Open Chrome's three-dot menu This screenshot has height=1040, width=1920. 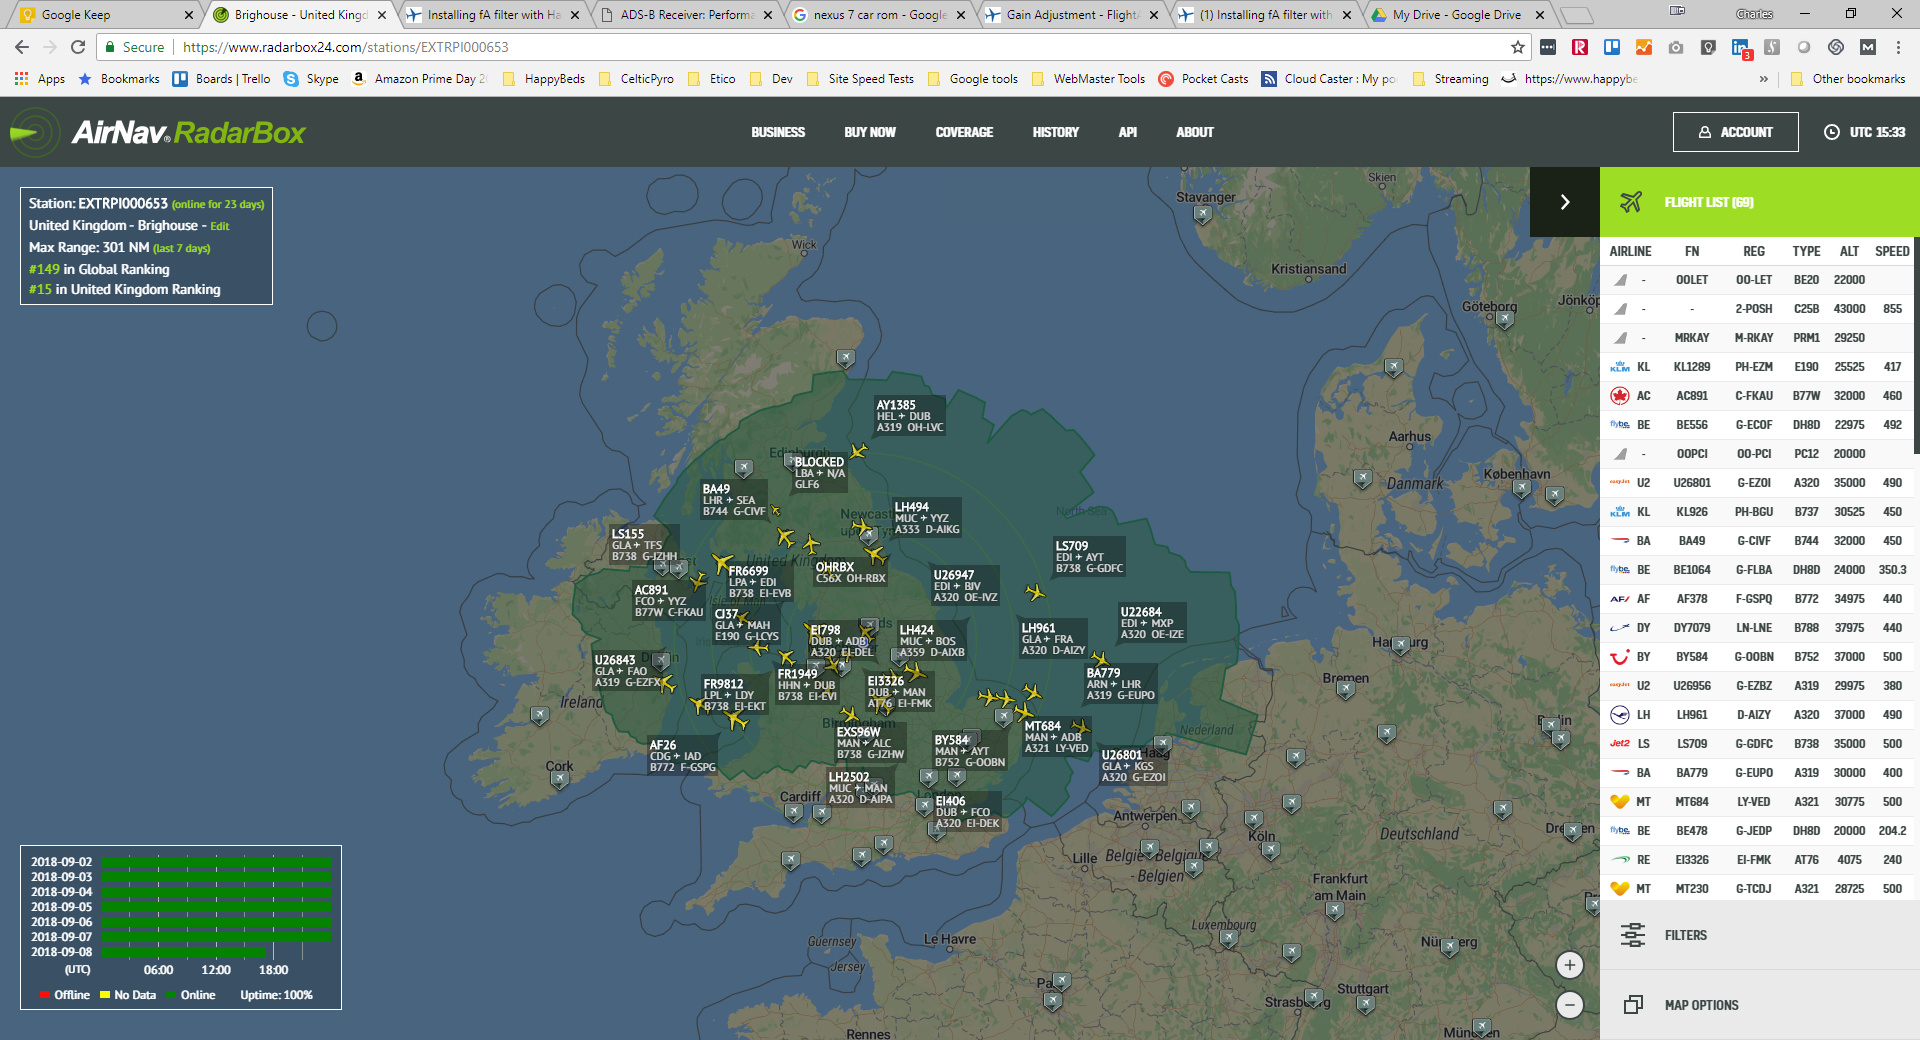pyautogui.click(x=1898, y=47)
